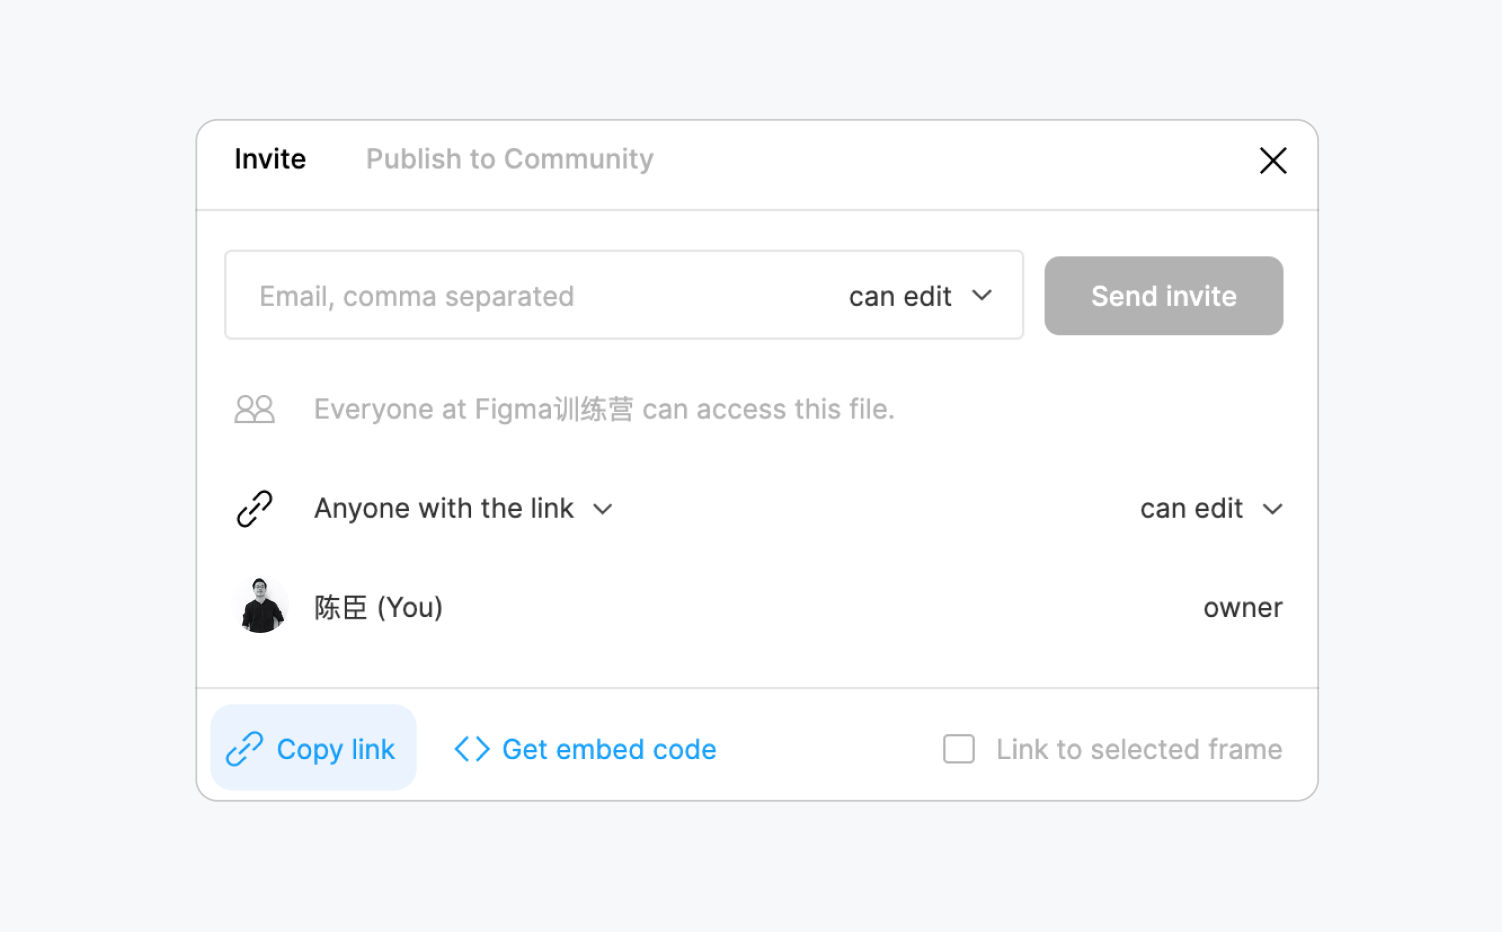1502x932 pixels.
Task: Click the chain link icon beside Copy link
Action: [244, 749]
